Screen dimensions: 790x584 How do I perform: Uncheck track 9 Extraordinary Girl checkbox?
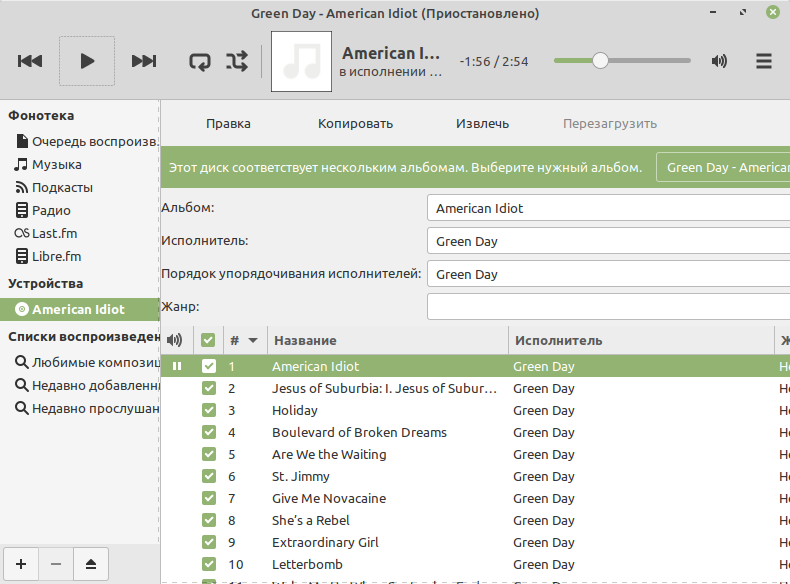[209, 542]
